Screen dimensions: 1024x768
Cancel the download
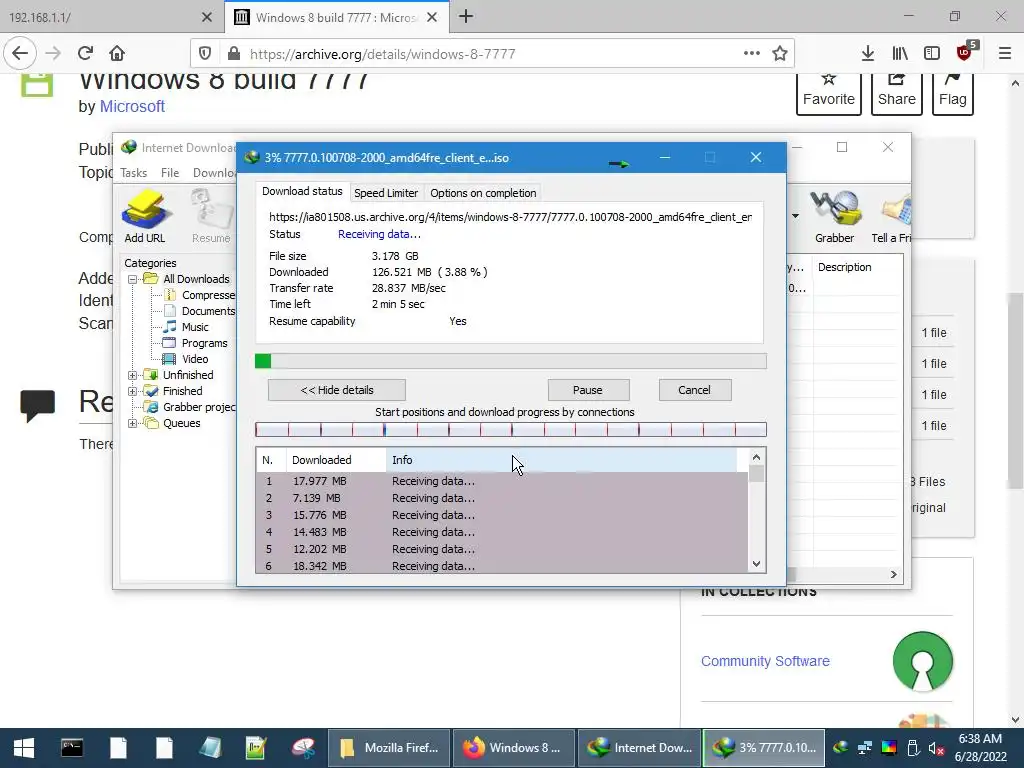pyautogui.click(x=694, y=390)
